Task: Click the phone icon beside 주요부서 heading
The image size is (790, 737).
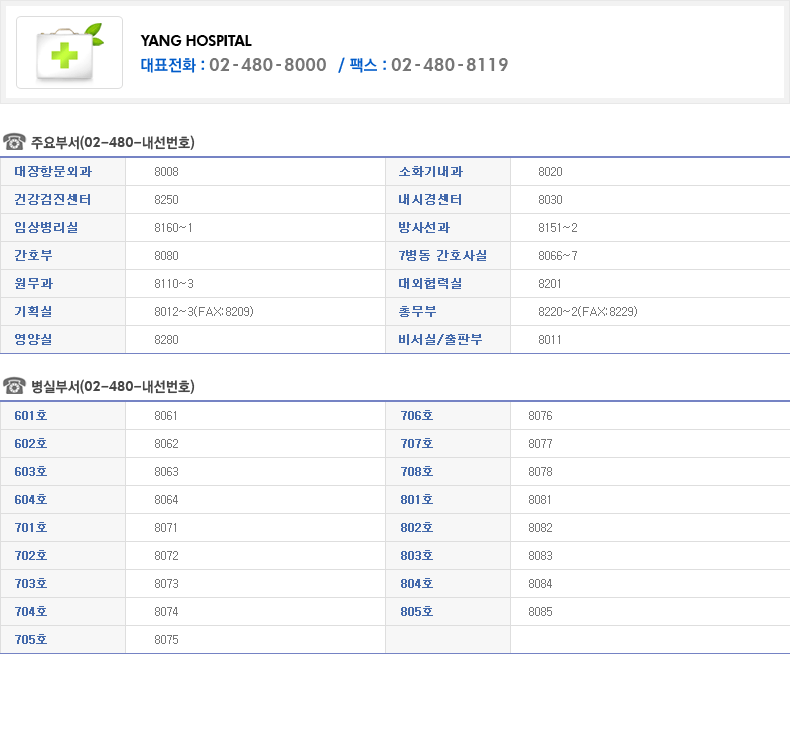Action: point(14,142)
